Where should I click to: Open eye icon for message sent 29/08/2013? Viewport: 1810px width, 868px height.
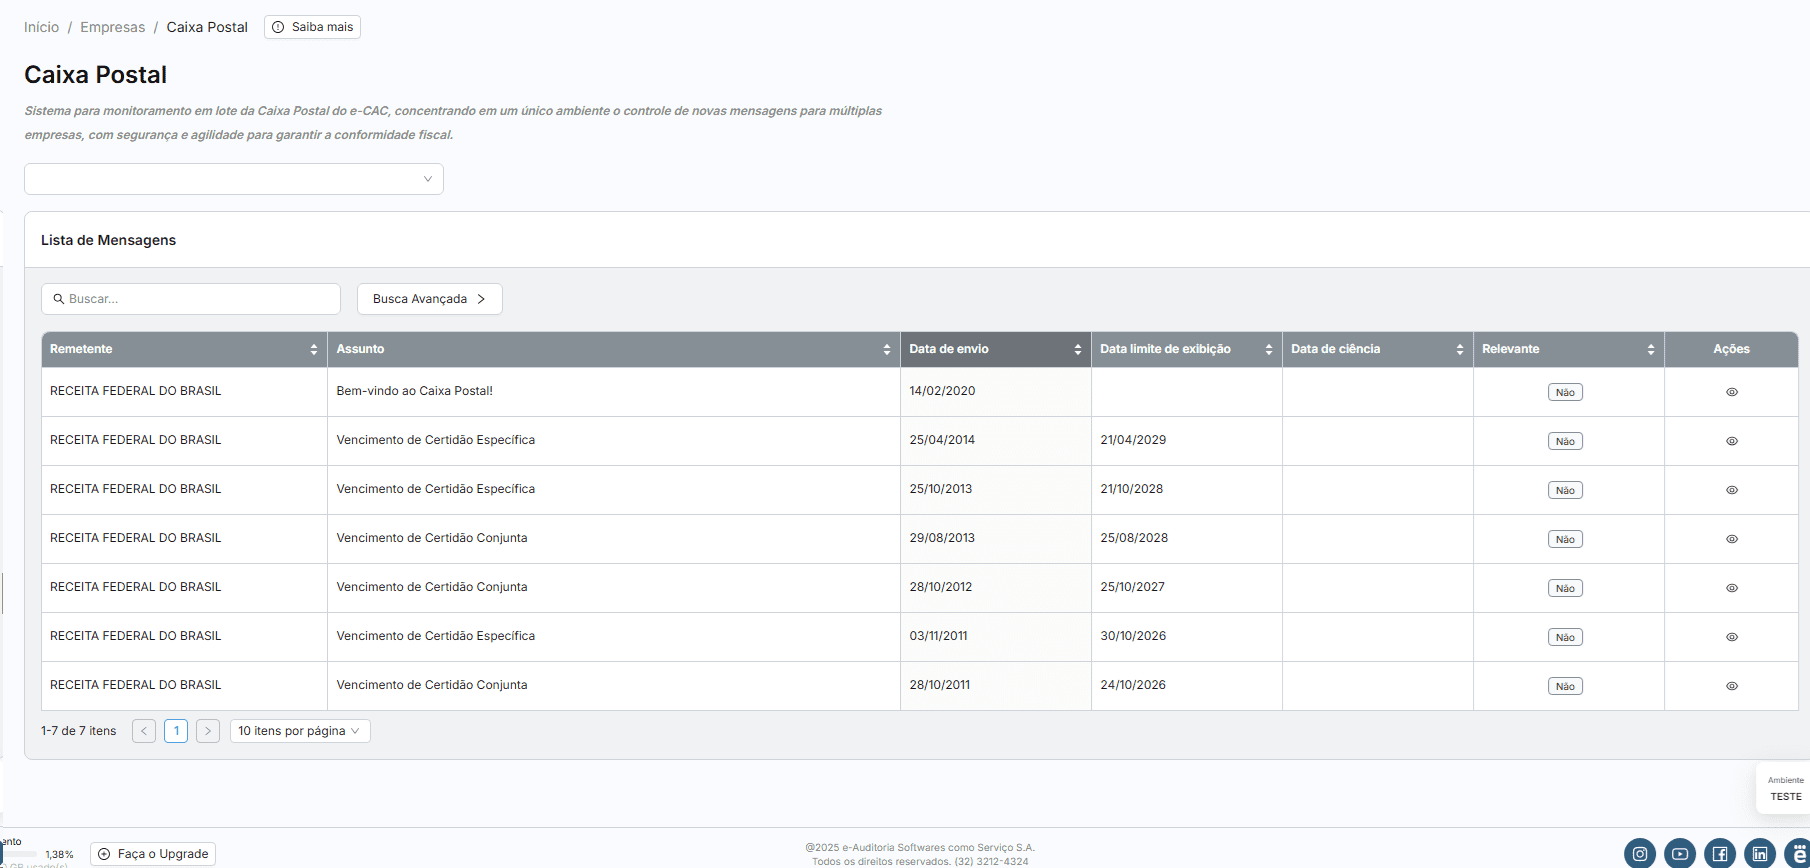point(1732,539)
